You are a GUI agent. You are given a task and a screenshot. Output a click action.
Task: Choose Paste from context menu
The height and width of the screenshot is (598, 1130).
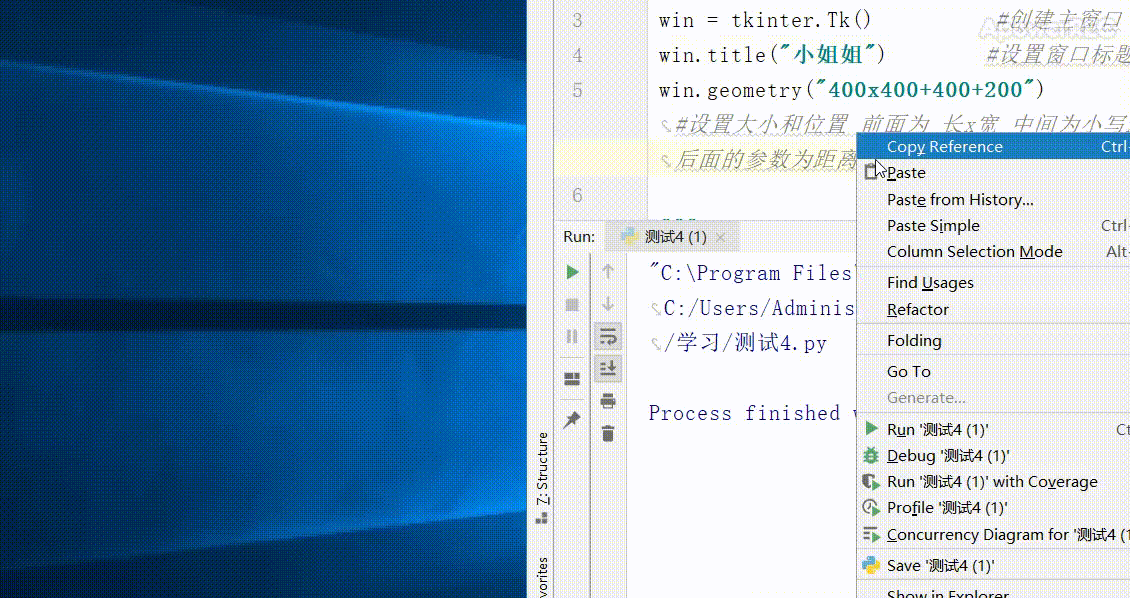click(x=993, y=173)
